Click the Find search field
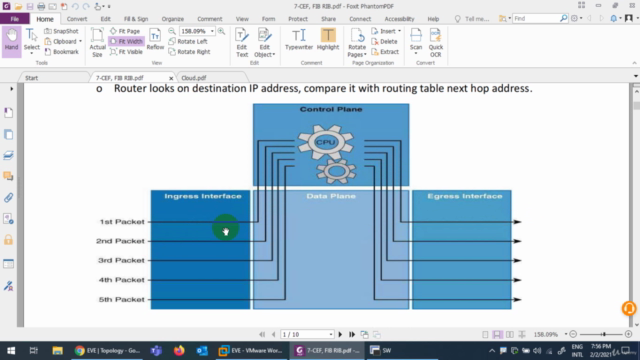 (x=536, y=18)
